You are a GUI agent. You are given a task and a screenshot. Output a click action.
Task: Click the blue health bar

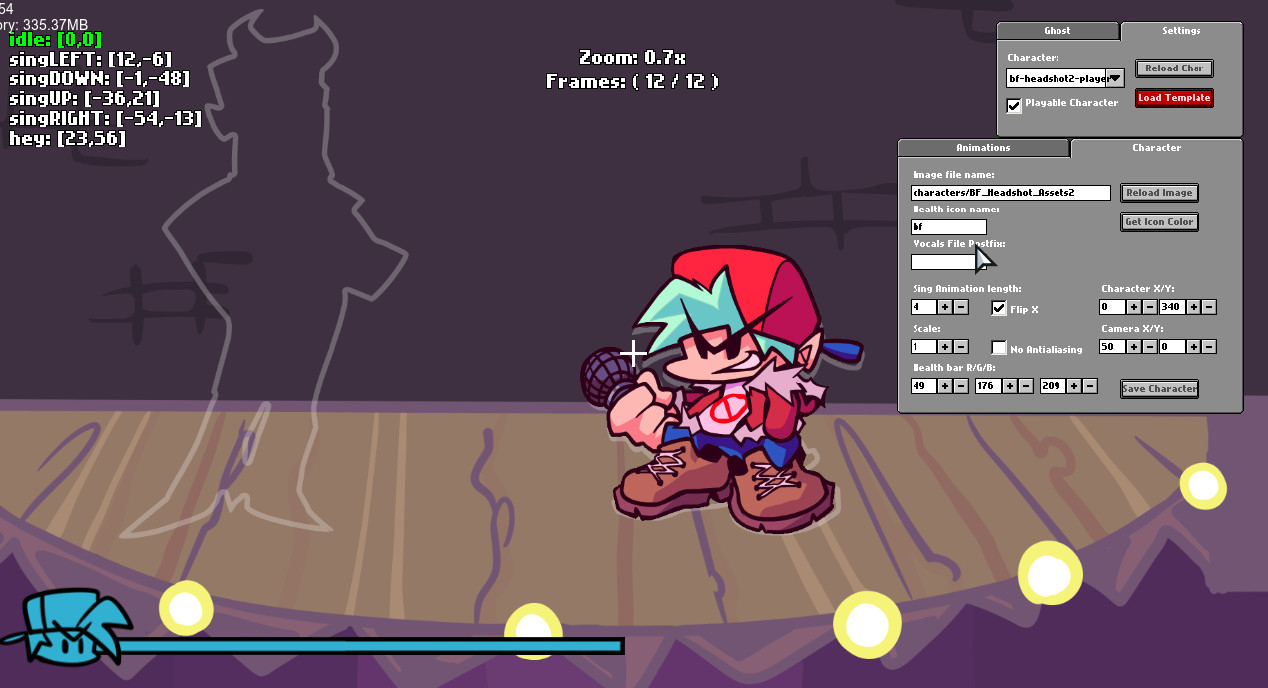coord(370,646)
